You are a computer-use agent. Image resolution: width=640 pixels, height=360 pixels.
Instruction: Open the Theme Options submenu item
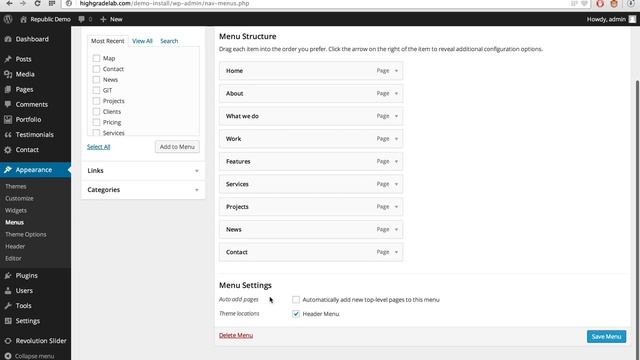[x=26, y=235]
